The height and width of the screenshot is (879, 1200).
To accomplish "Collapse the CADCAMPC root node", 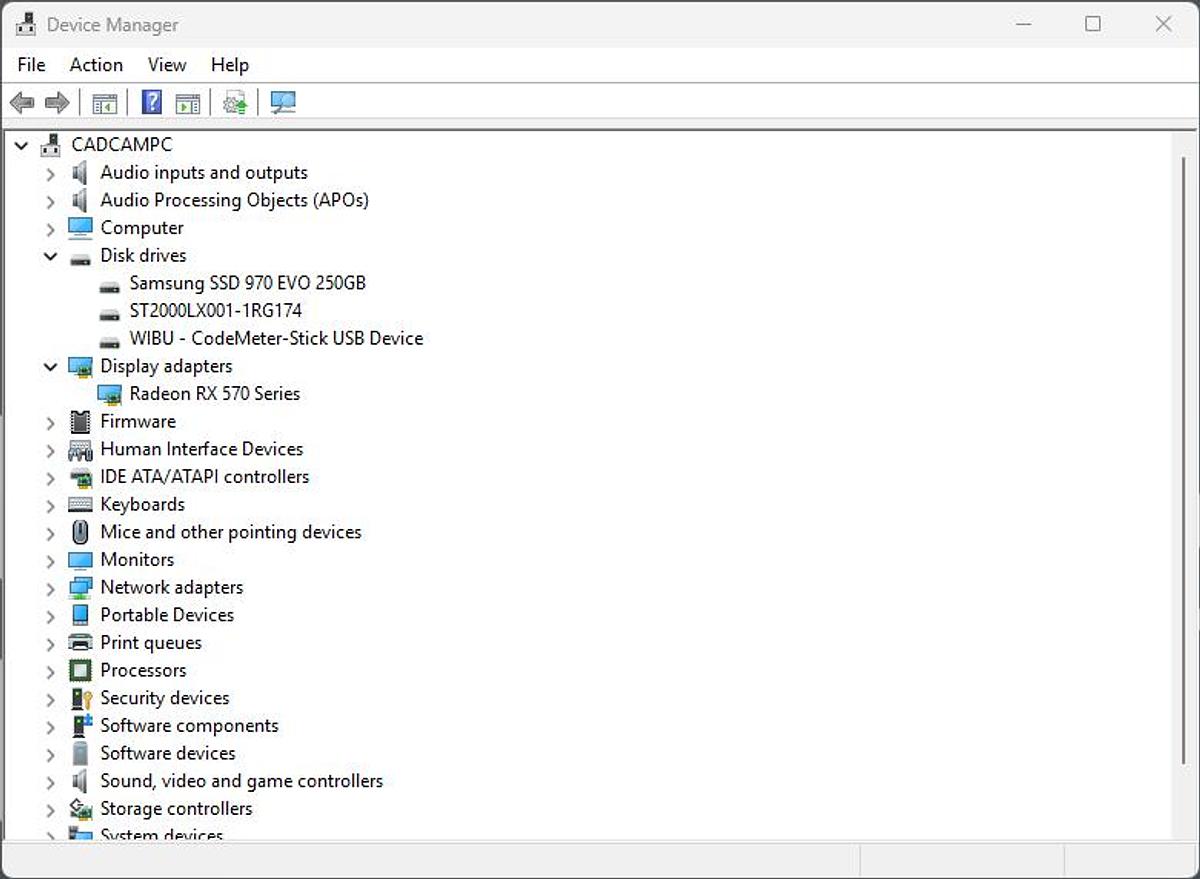I will [x=21, y=146].
